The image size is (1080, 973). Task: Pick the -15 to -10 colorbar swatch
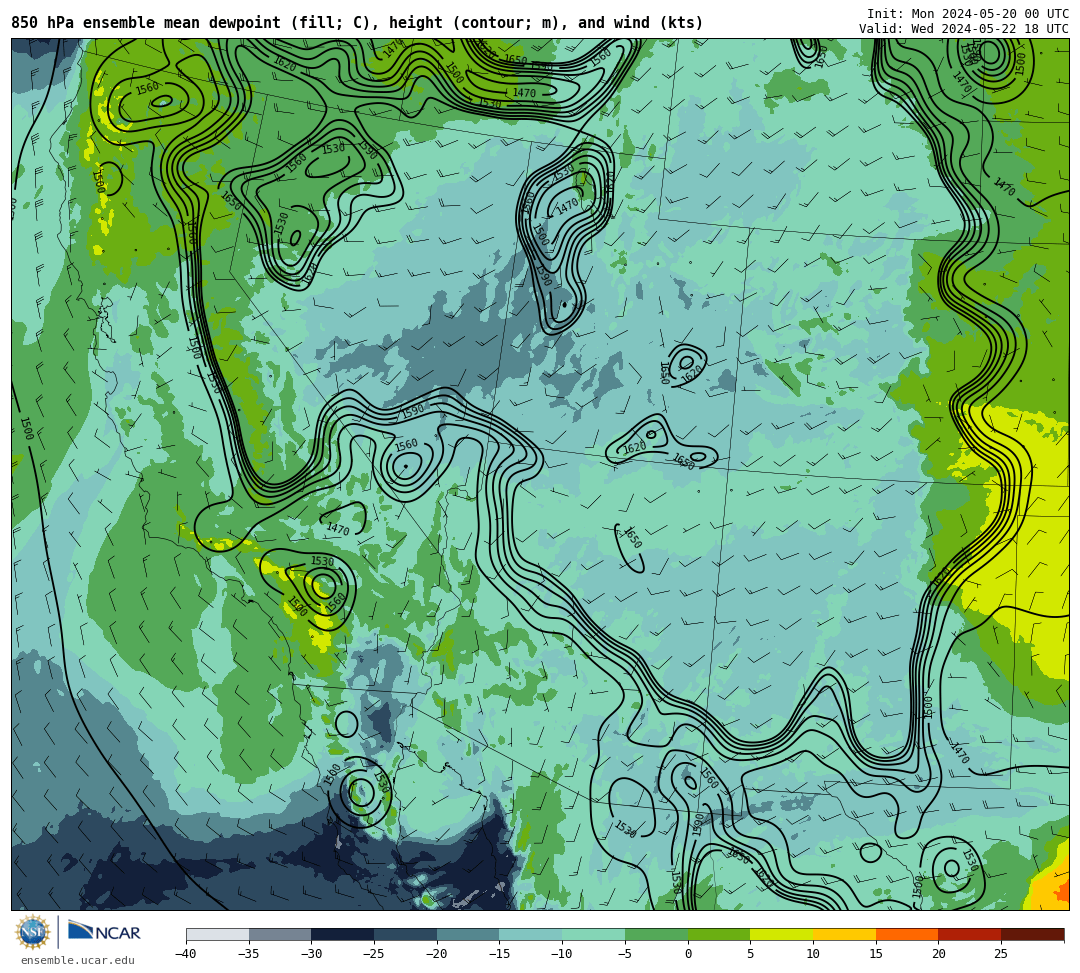pyautogui.click(x=531, y=934)
